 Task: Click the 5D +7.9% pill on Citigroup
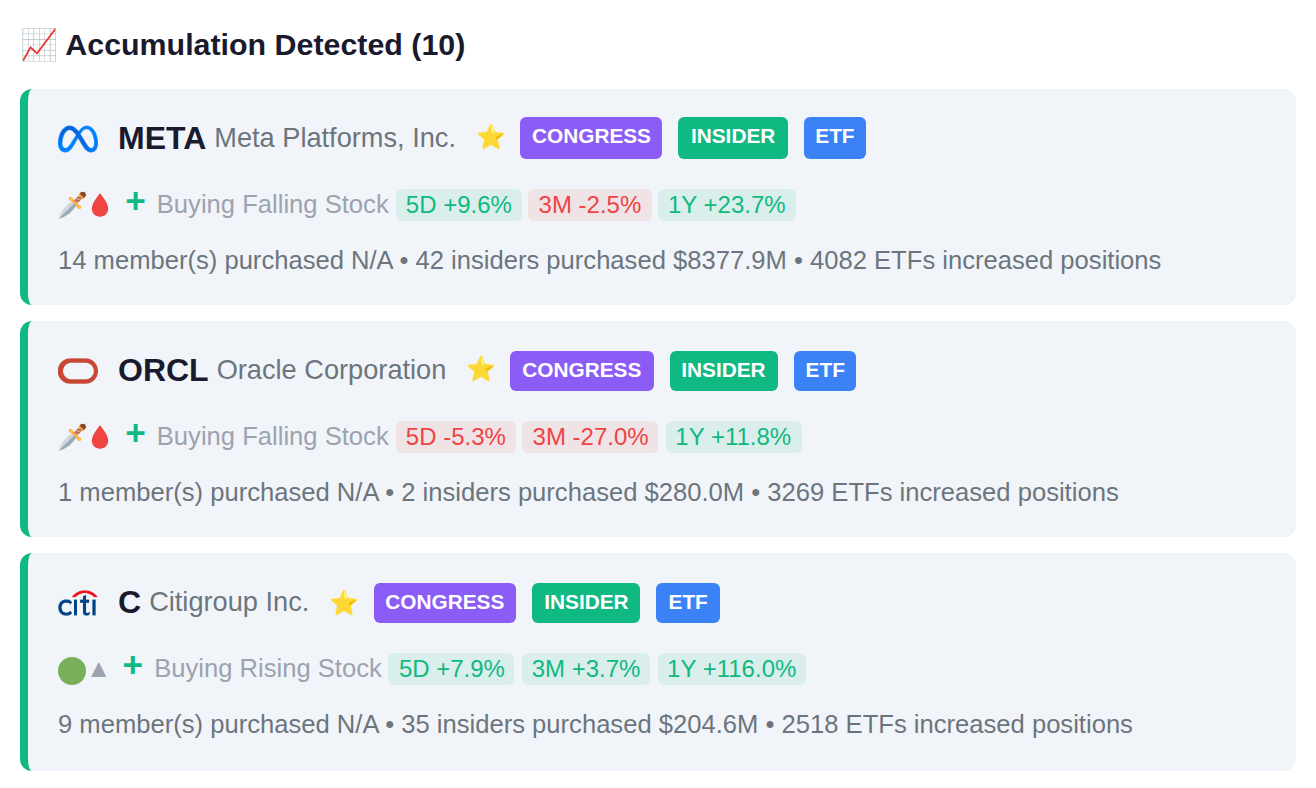point(451,669)
